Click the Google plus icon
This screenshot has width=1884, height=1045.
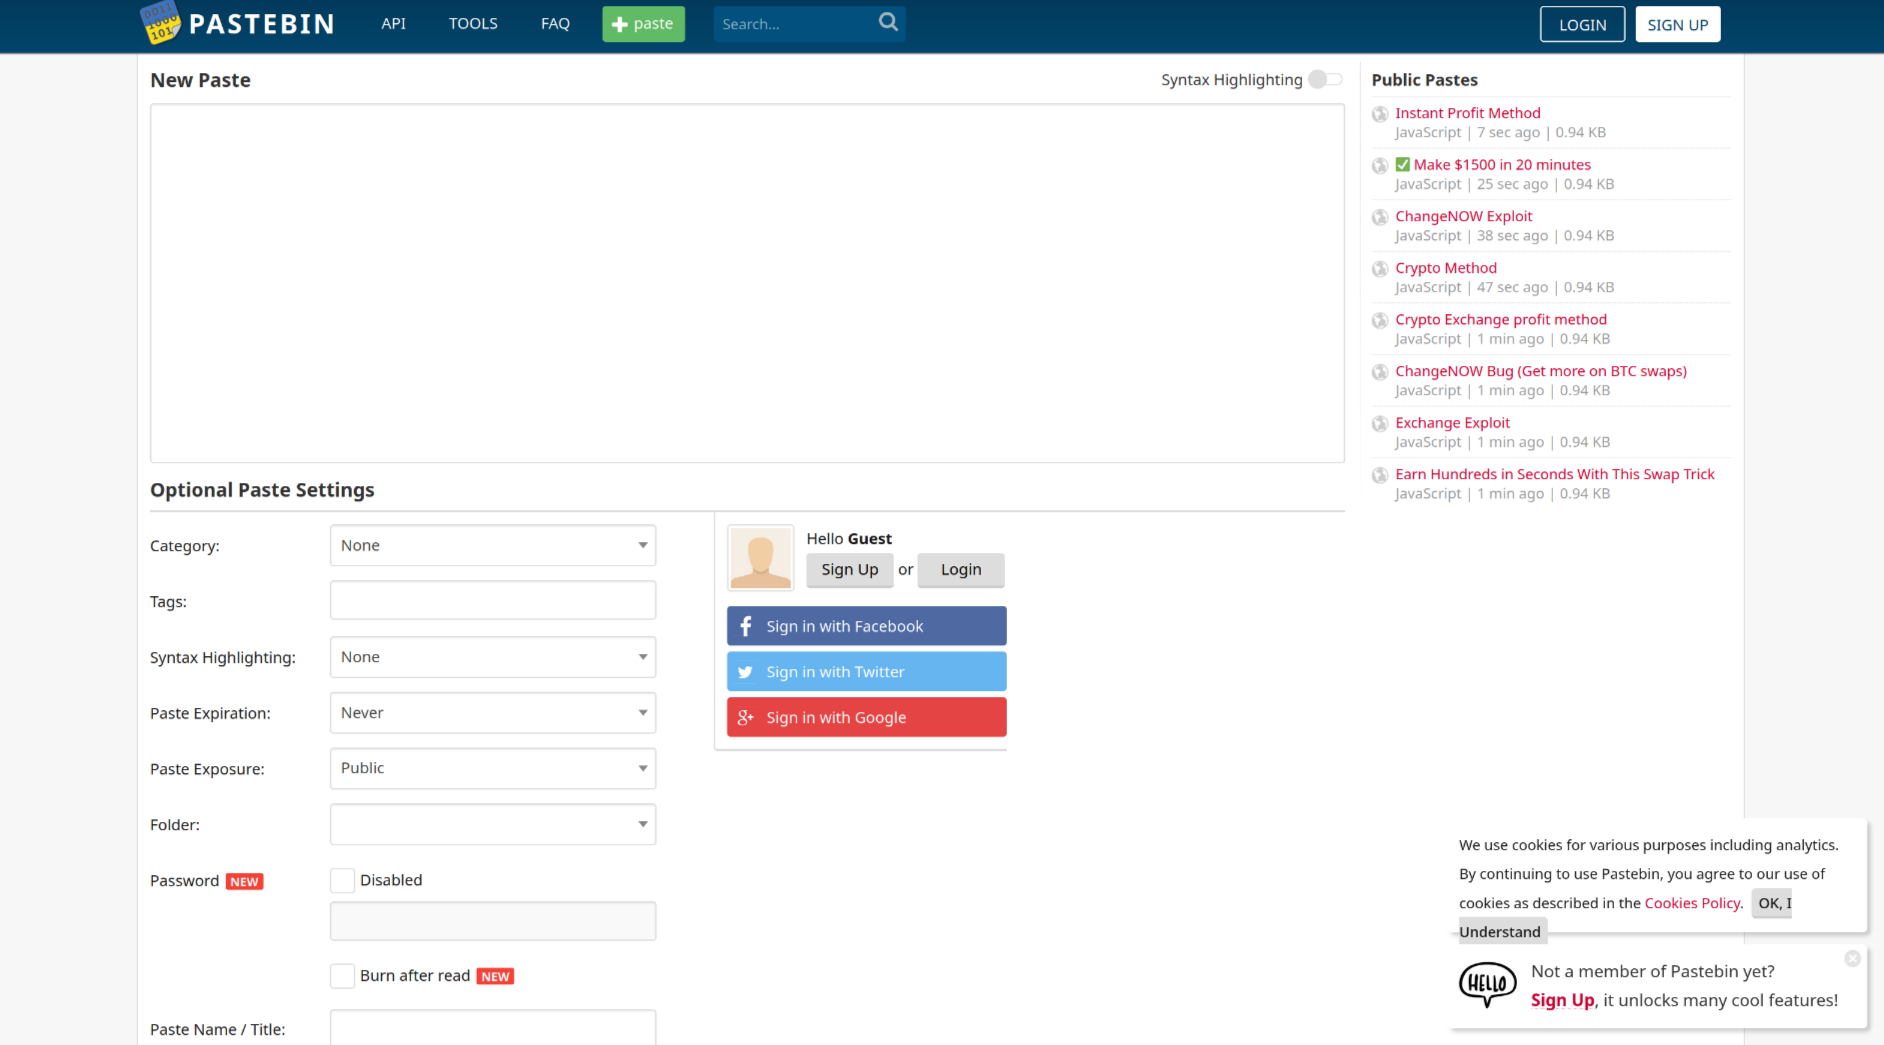pyautogui.click(x=746, y=717)
